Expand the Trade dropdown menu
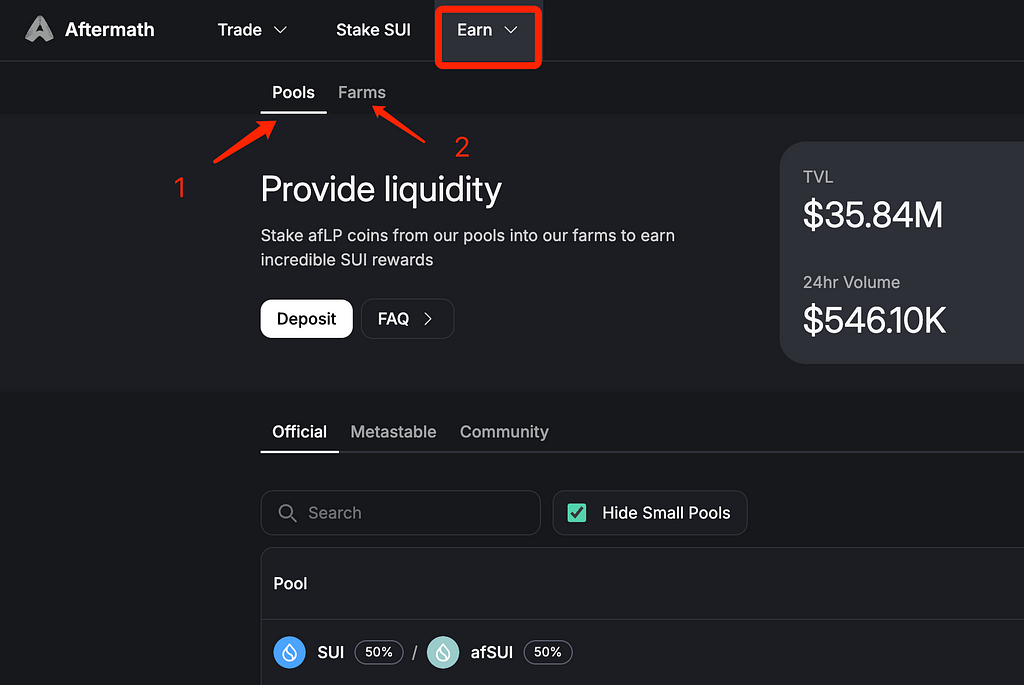This screenshot has width=1024, height=685. tap(252, 30)
